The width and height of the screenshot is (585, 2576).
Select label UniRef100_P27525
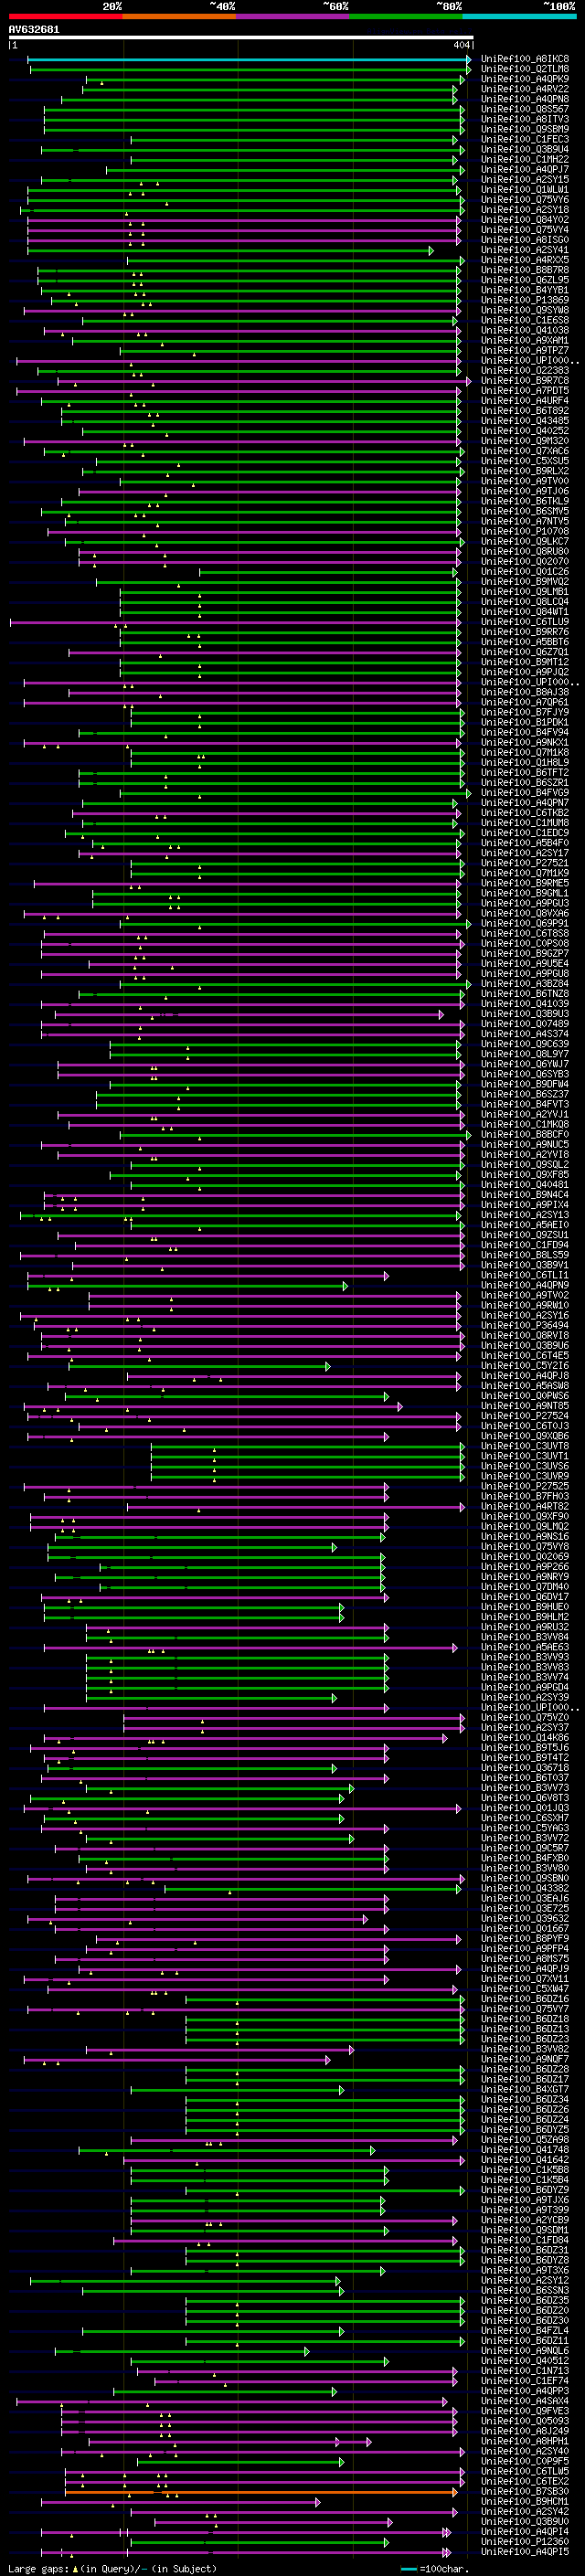click(524, 1486)
